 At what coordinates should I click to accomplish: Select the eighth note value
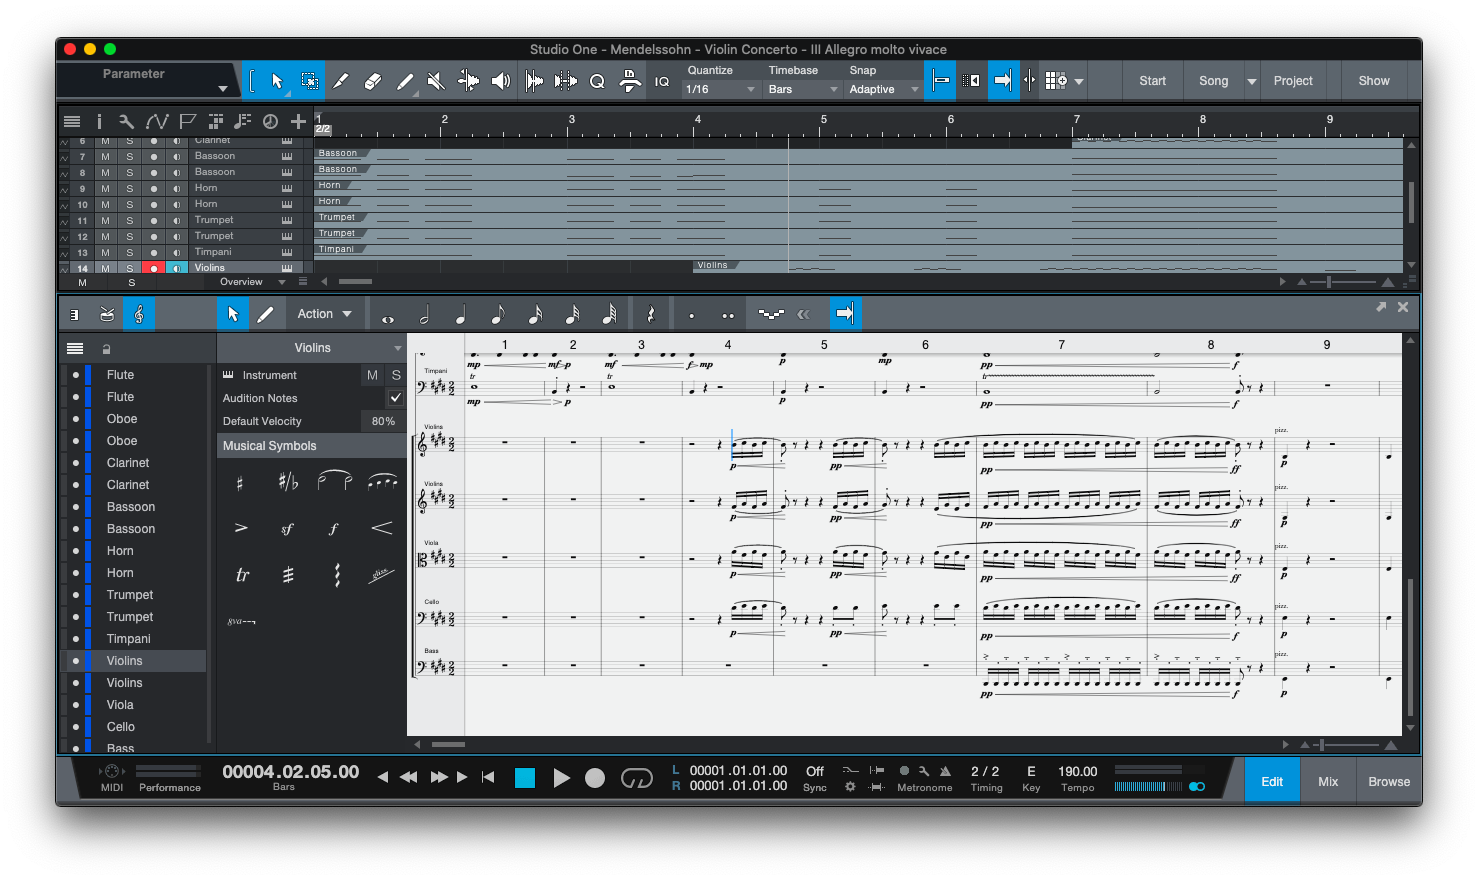click(x=498, y=316)
